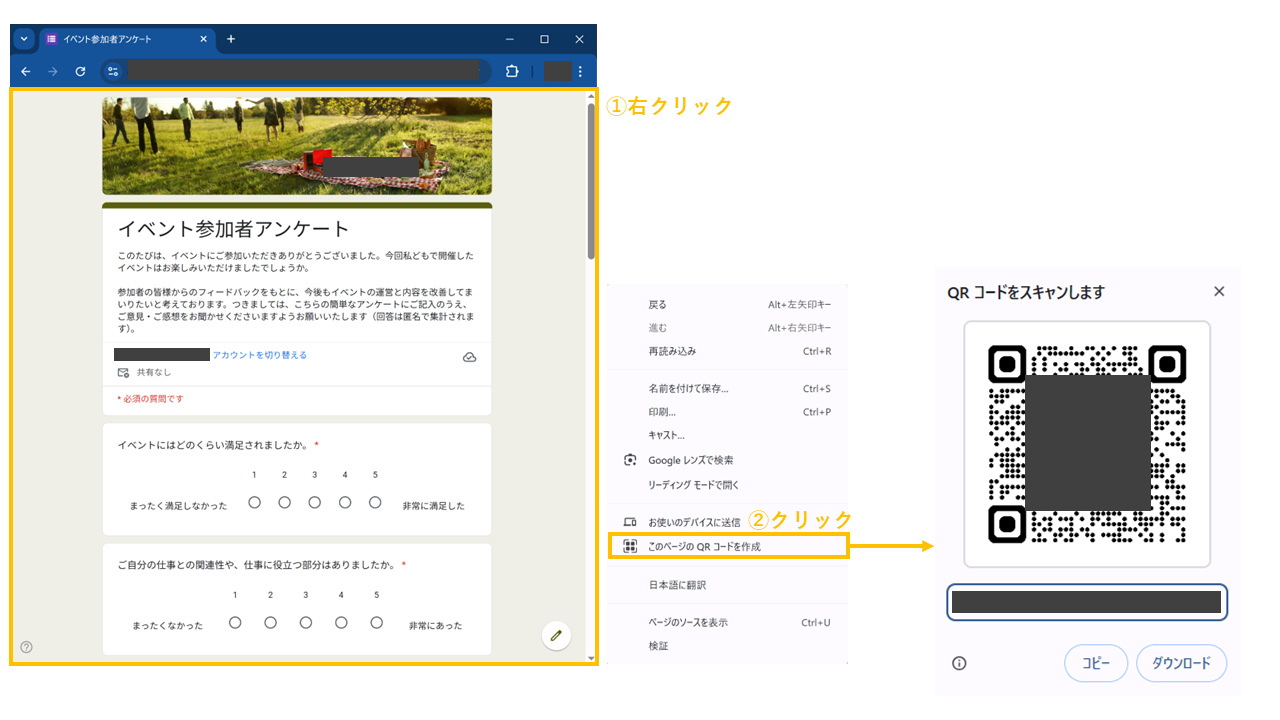Select キャスト... from the context menu
1280x720 pixels.
point(727,435)
